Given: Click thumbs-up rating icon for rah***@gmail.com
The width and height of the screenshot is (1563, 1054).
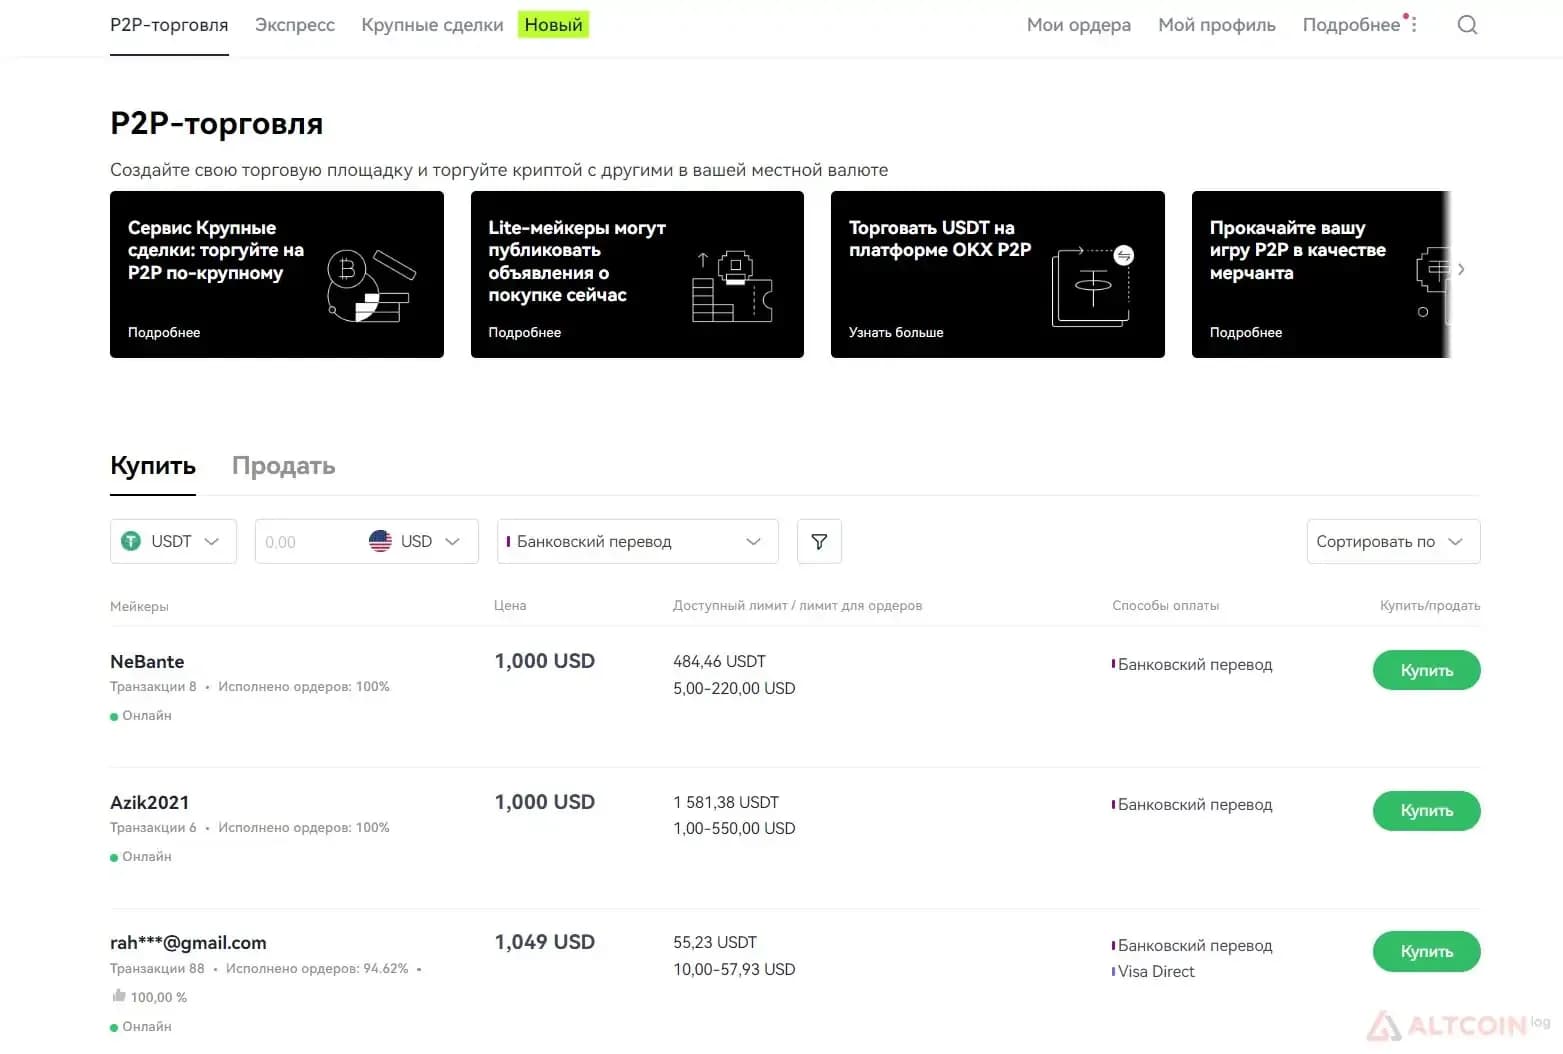Looking at the screenshot, I should tap(119, 996).
